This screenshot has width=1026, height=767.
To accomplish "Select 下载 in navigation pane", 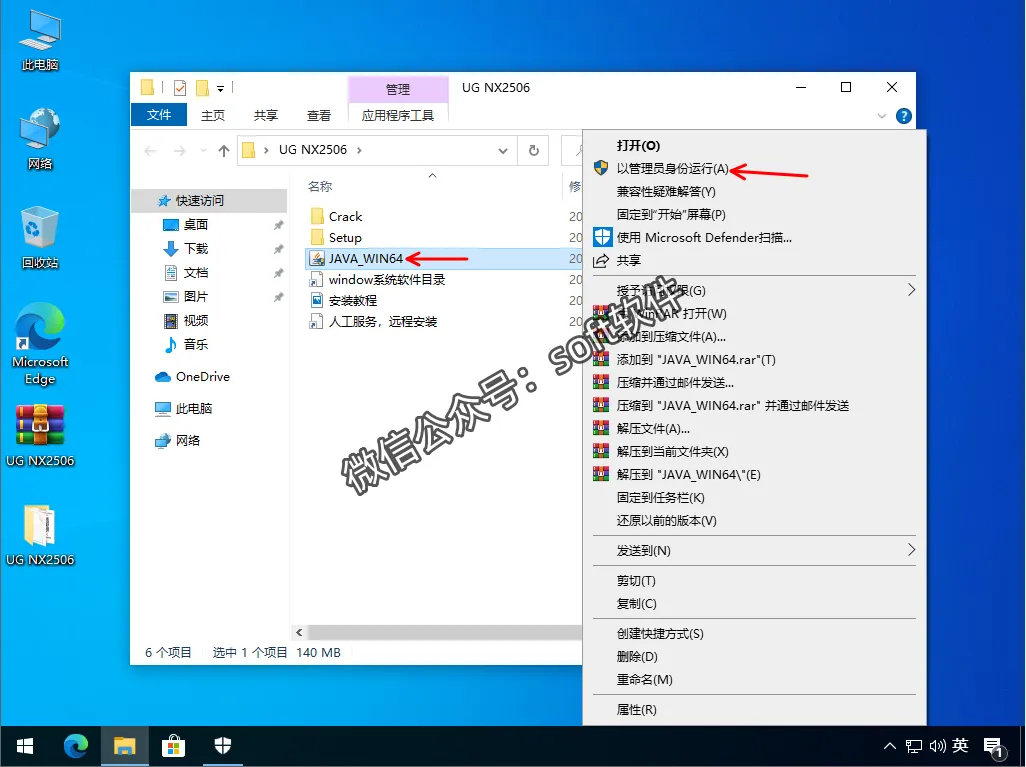I will pyautogui.click(x=196, y=249).
